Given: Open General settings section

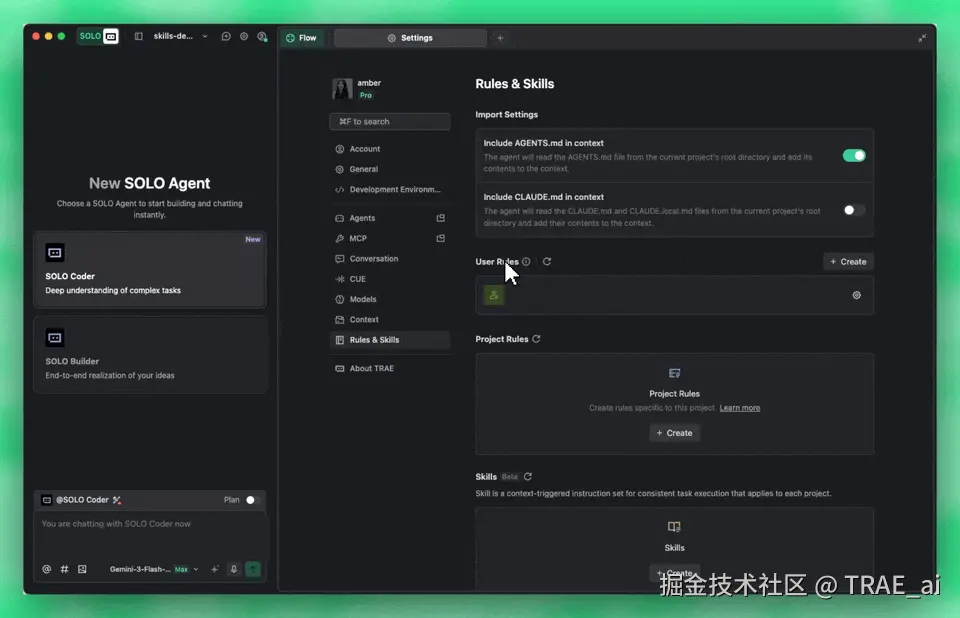Looking at the screenshot, I should [x=390, y=169].
